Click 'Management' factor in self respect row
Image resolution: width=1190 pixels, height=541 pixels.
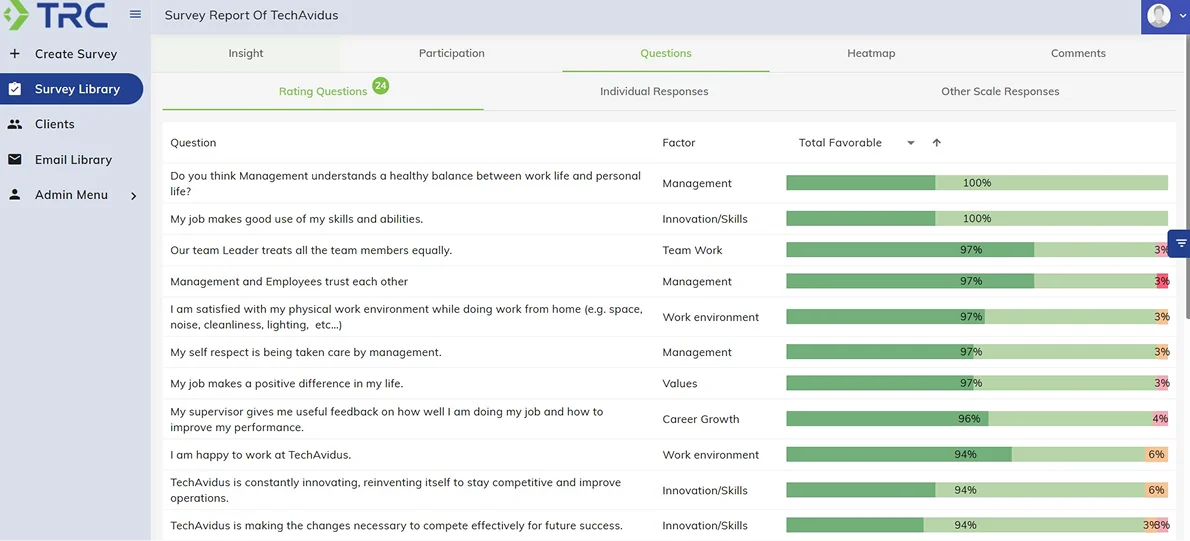(x=697, y=352)
